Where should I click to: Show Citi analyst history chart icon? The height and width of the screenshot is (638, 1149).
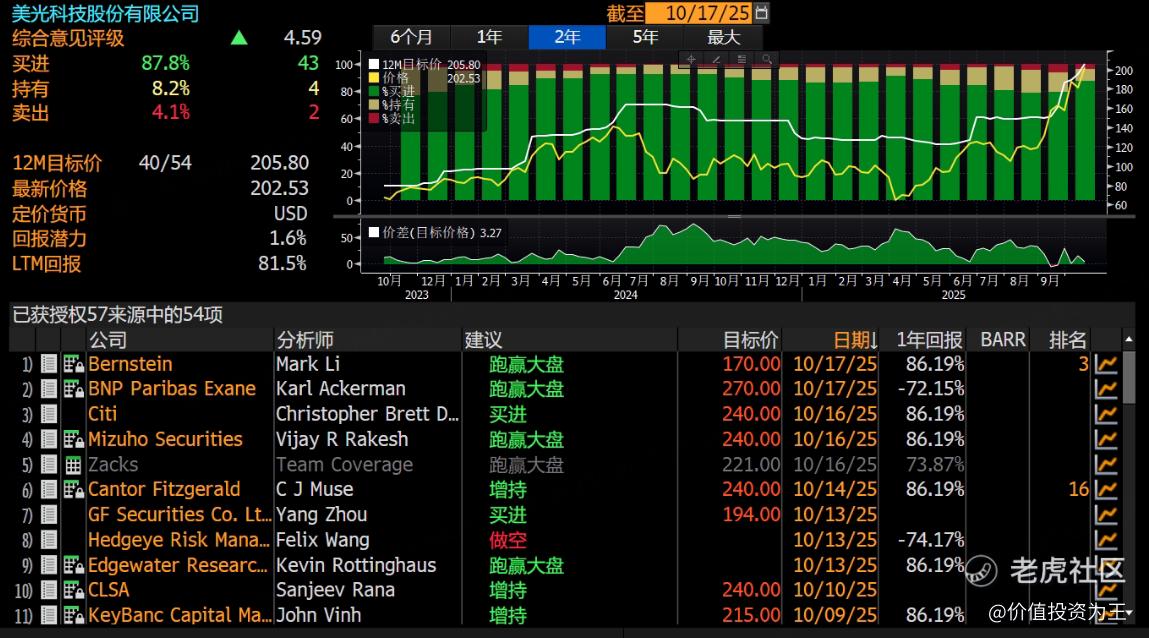(x=1106, y=414)
